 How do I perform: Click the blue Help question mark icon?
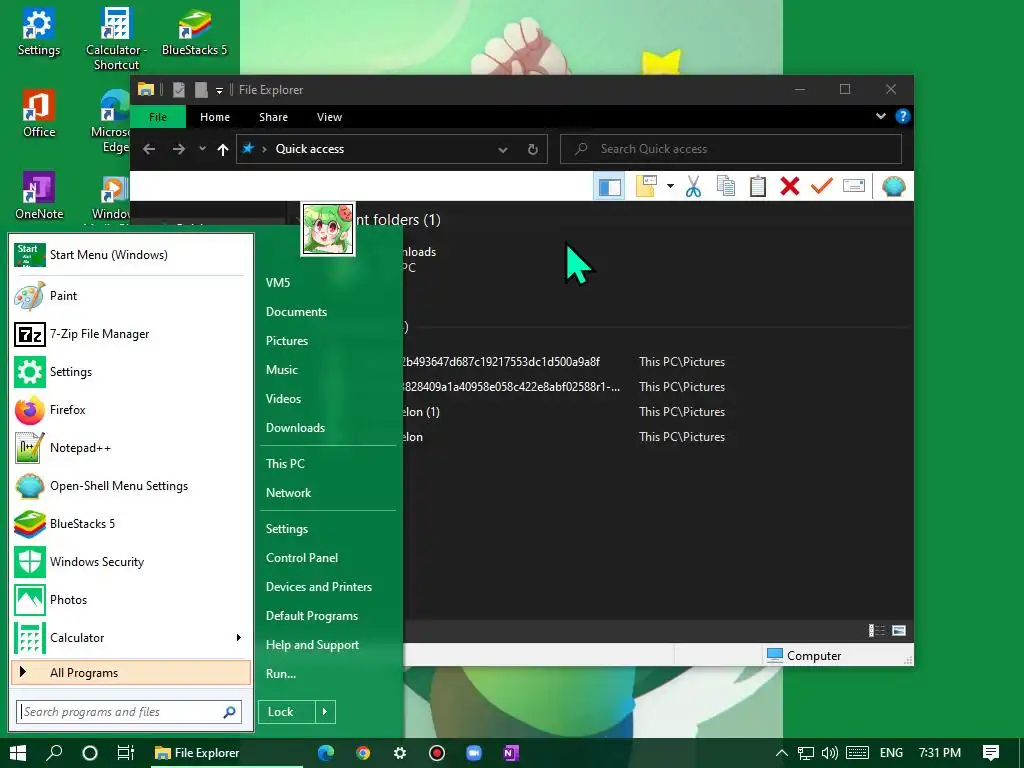903,116
